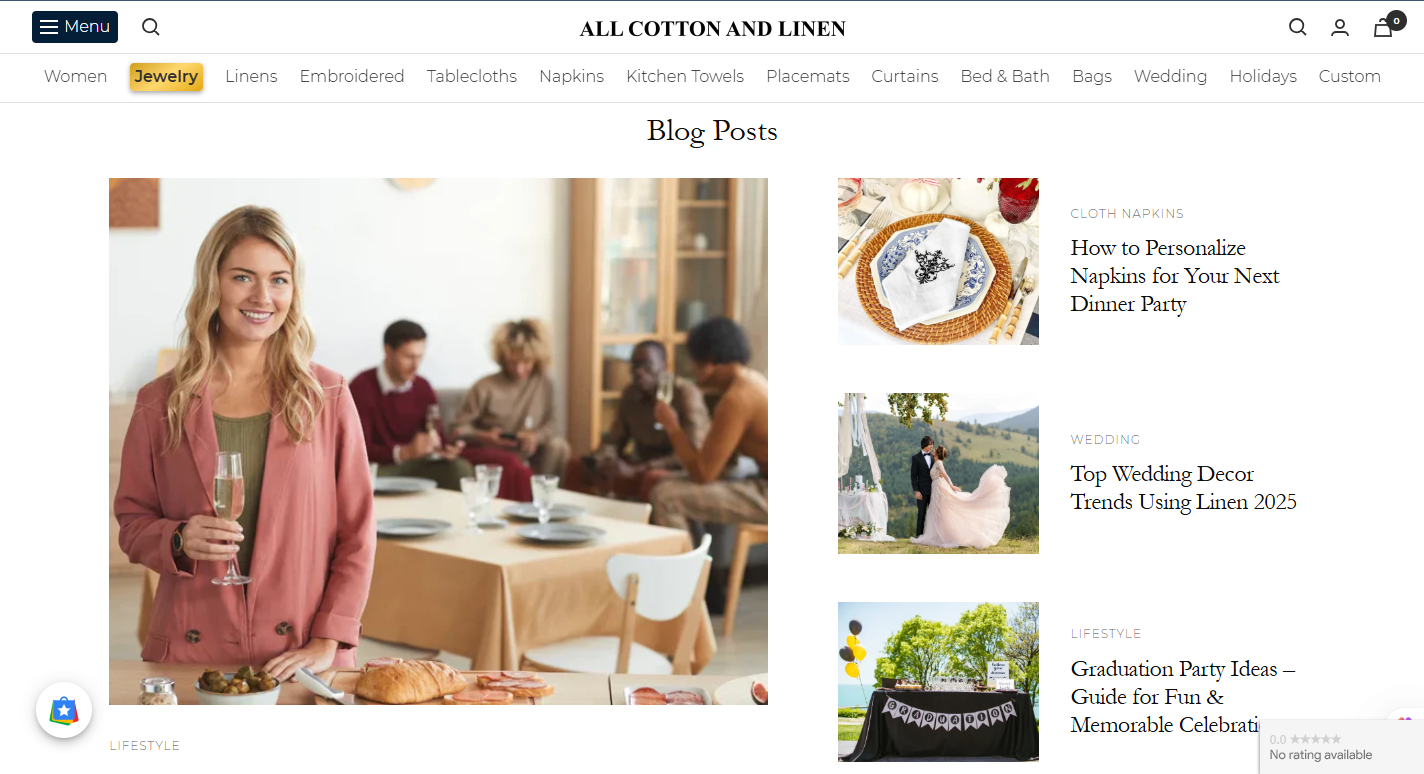Click the floating shopping badge icon bottom-left
Image resolution: width=1424 pixels, height=774 pixels.
(x=64, y=710)
